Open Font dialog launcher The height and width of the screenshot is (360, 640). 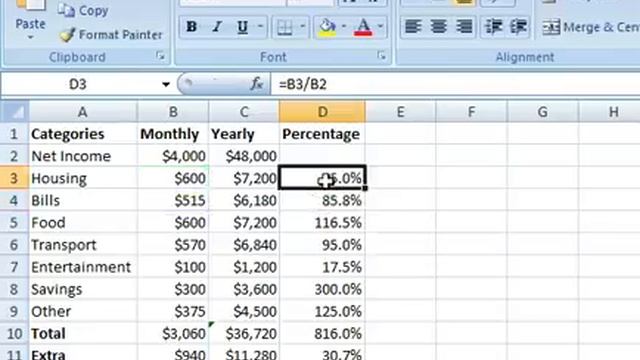pos(382,56)
